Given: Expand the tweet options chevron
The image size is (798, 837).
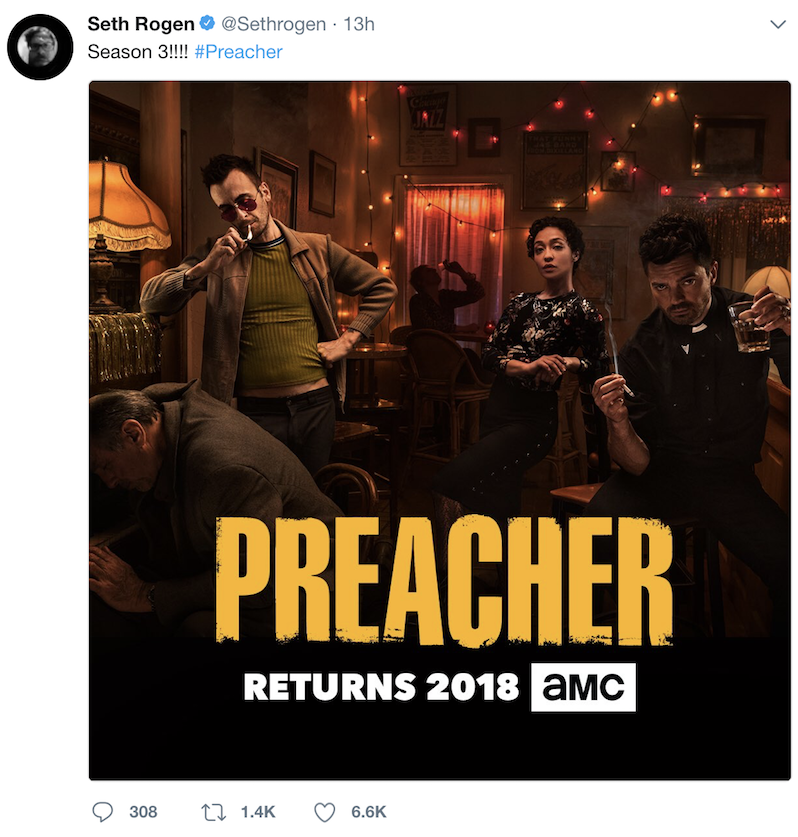Looking at the screenshot, I should point(778,25).
